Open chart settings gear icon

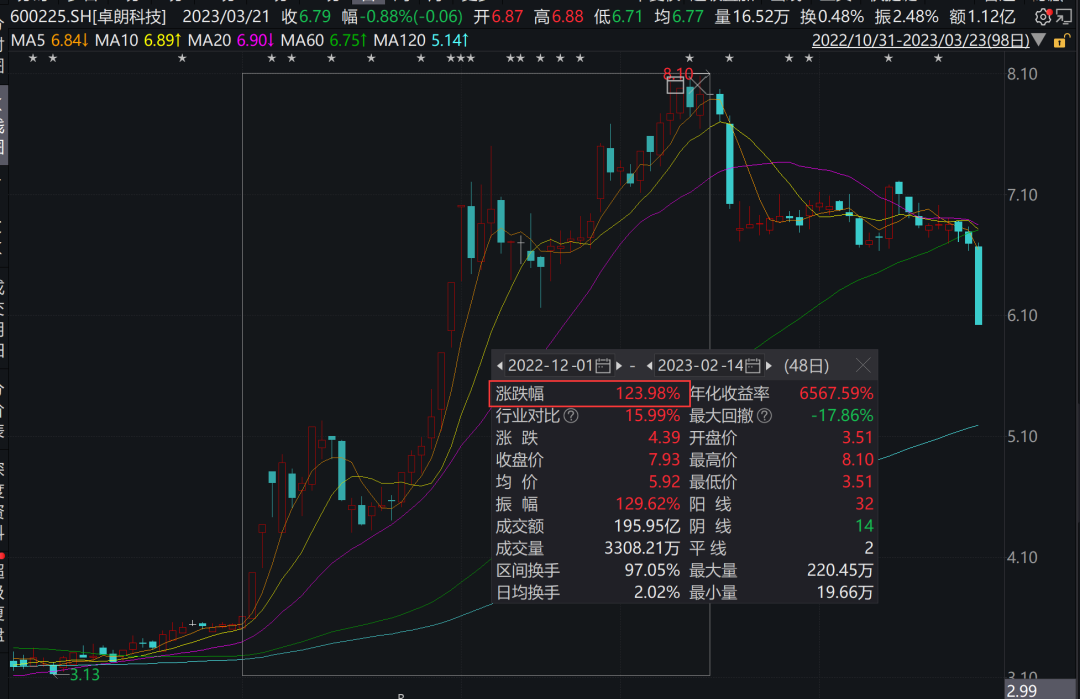click(1043, 17)
